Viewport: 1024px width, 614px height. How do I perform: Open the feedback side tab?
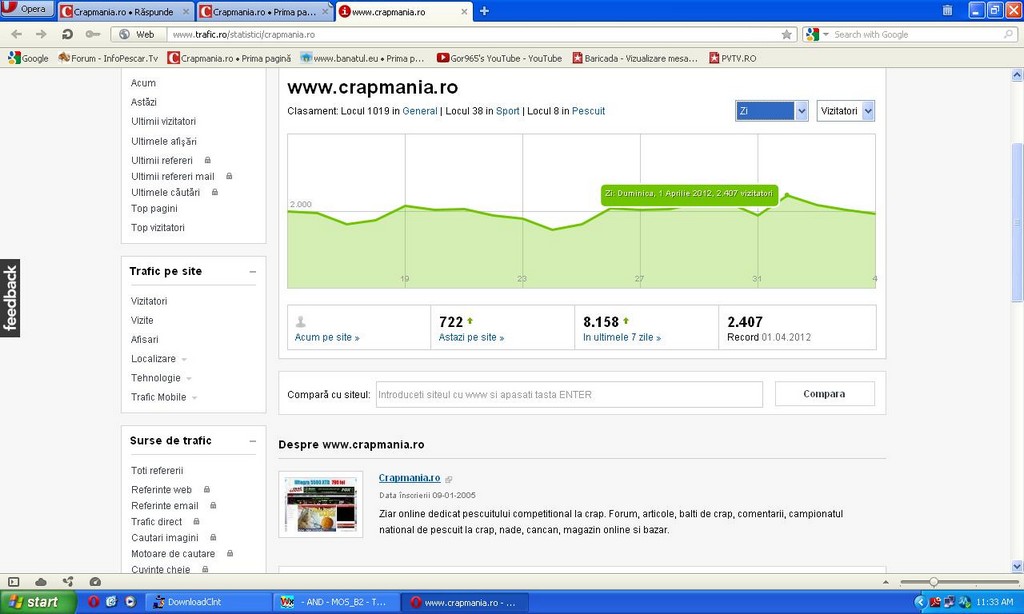coord(10,298)
